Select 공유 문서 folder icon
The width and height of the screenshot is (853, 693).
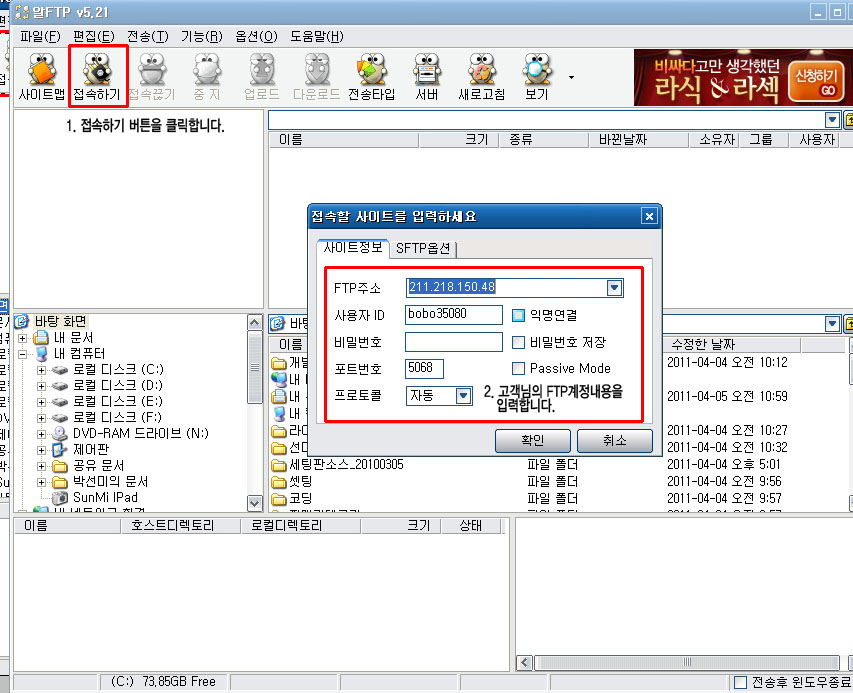coord(60,466)
